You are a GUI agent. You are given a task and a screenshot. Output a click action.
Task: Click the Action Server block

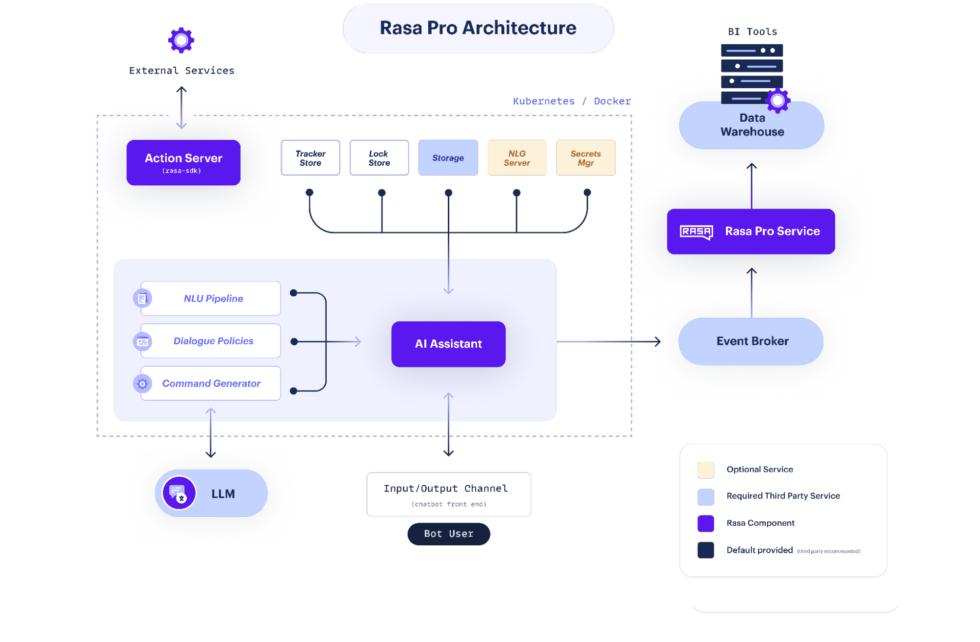[183, 163]
